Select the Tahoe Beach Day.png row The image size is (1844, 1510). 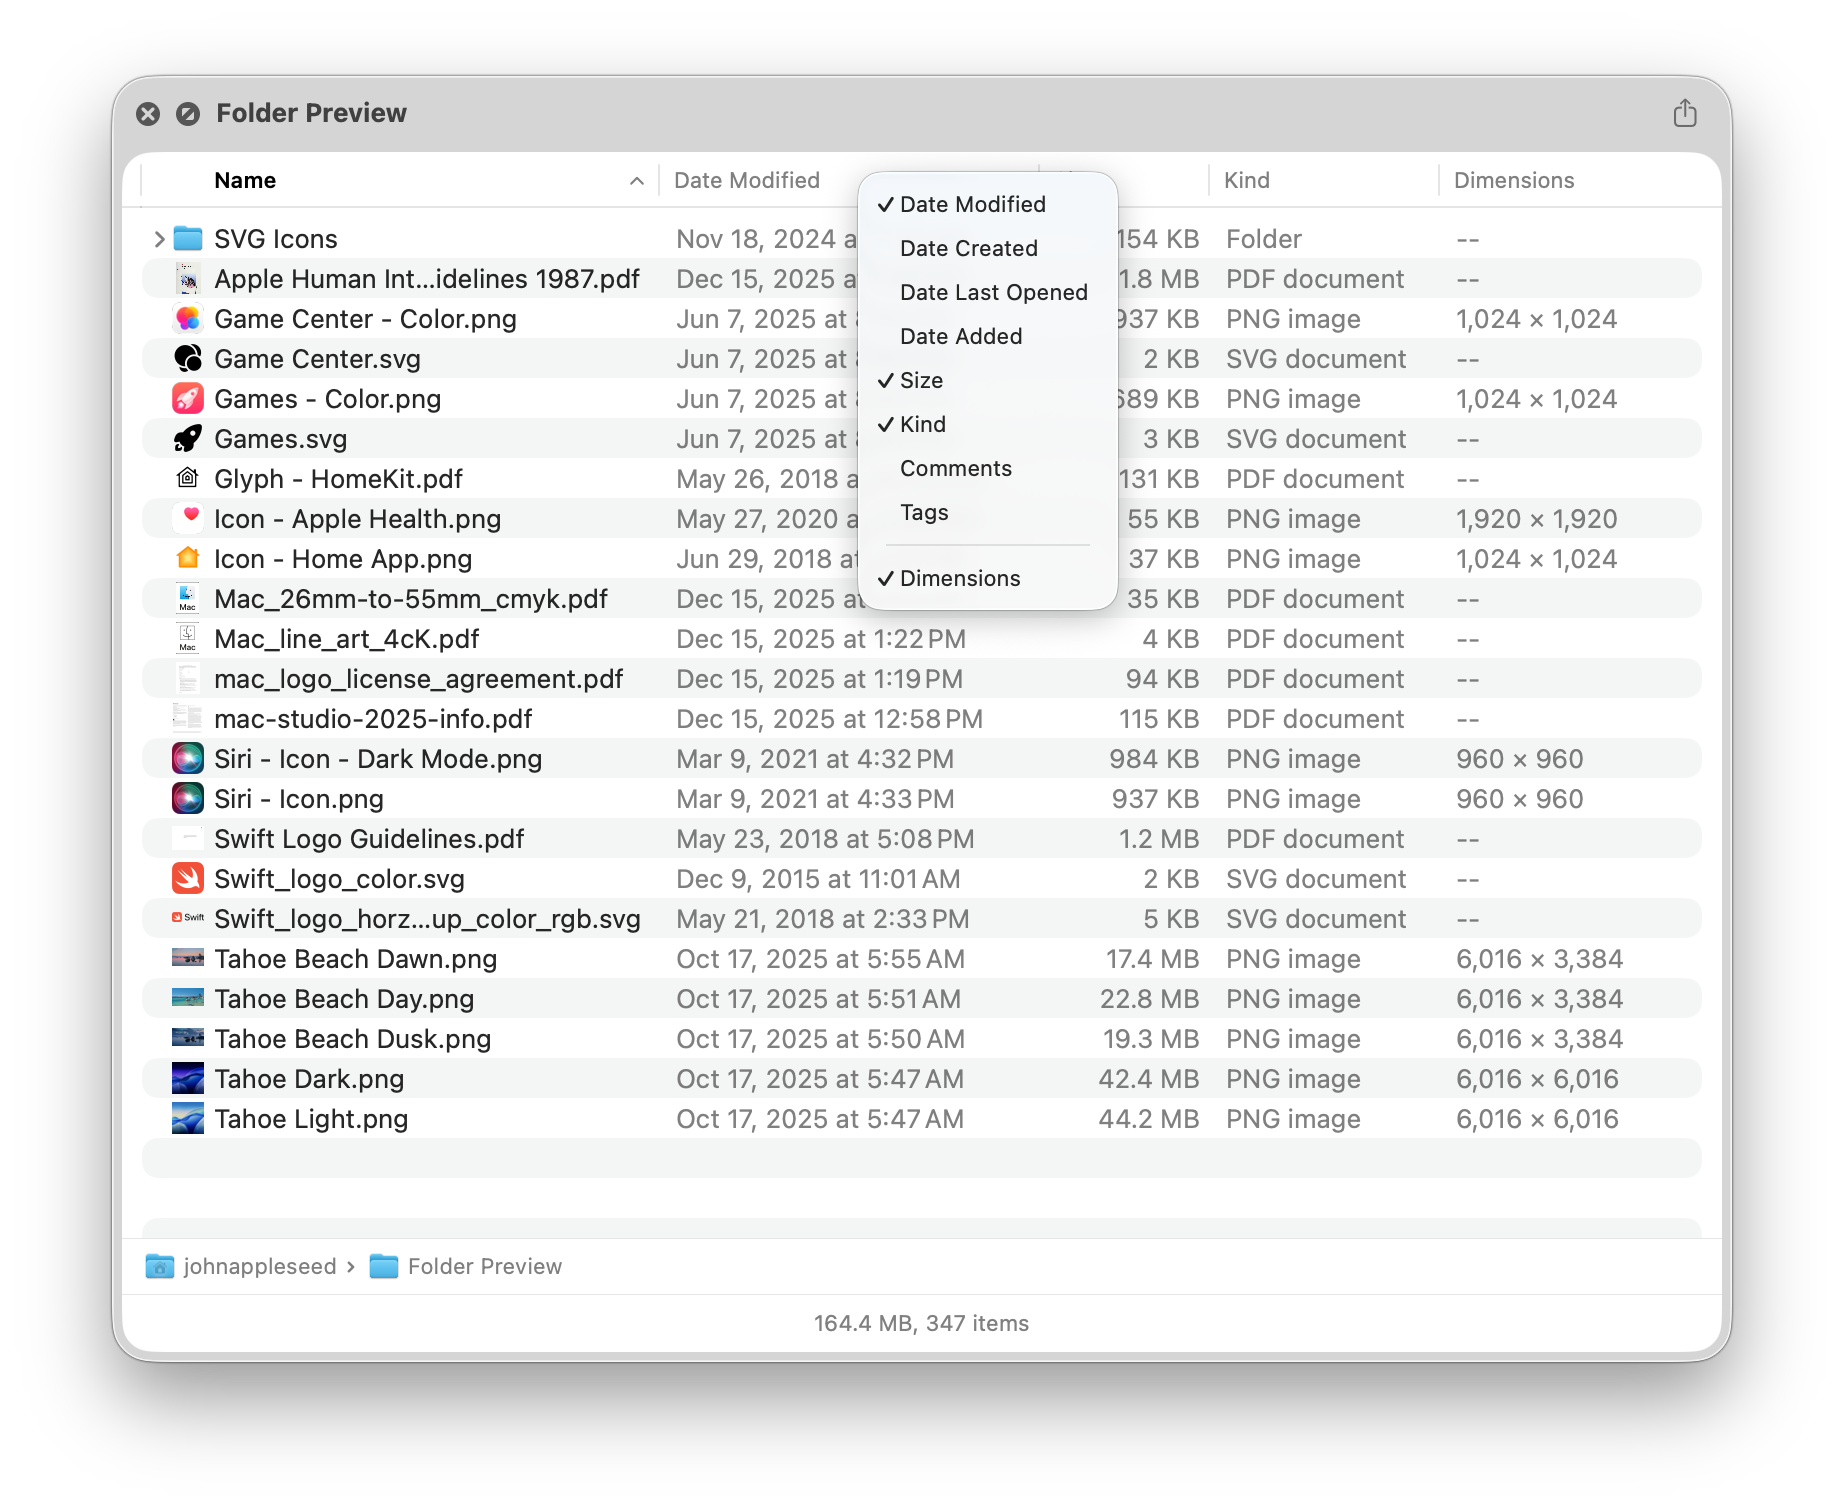click(344, 999)
